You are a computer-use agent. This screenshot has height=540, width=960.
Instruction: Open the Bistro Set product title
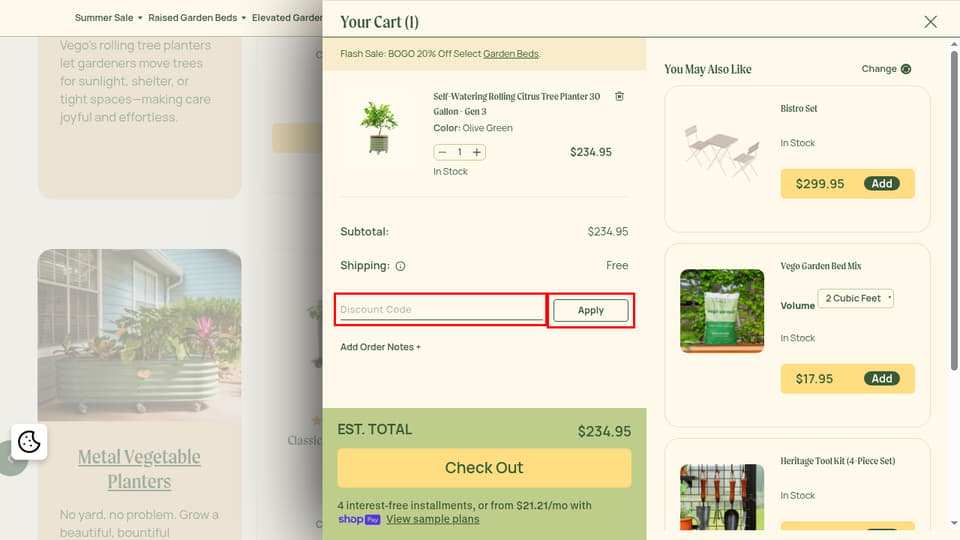click(x=798, y=108)
